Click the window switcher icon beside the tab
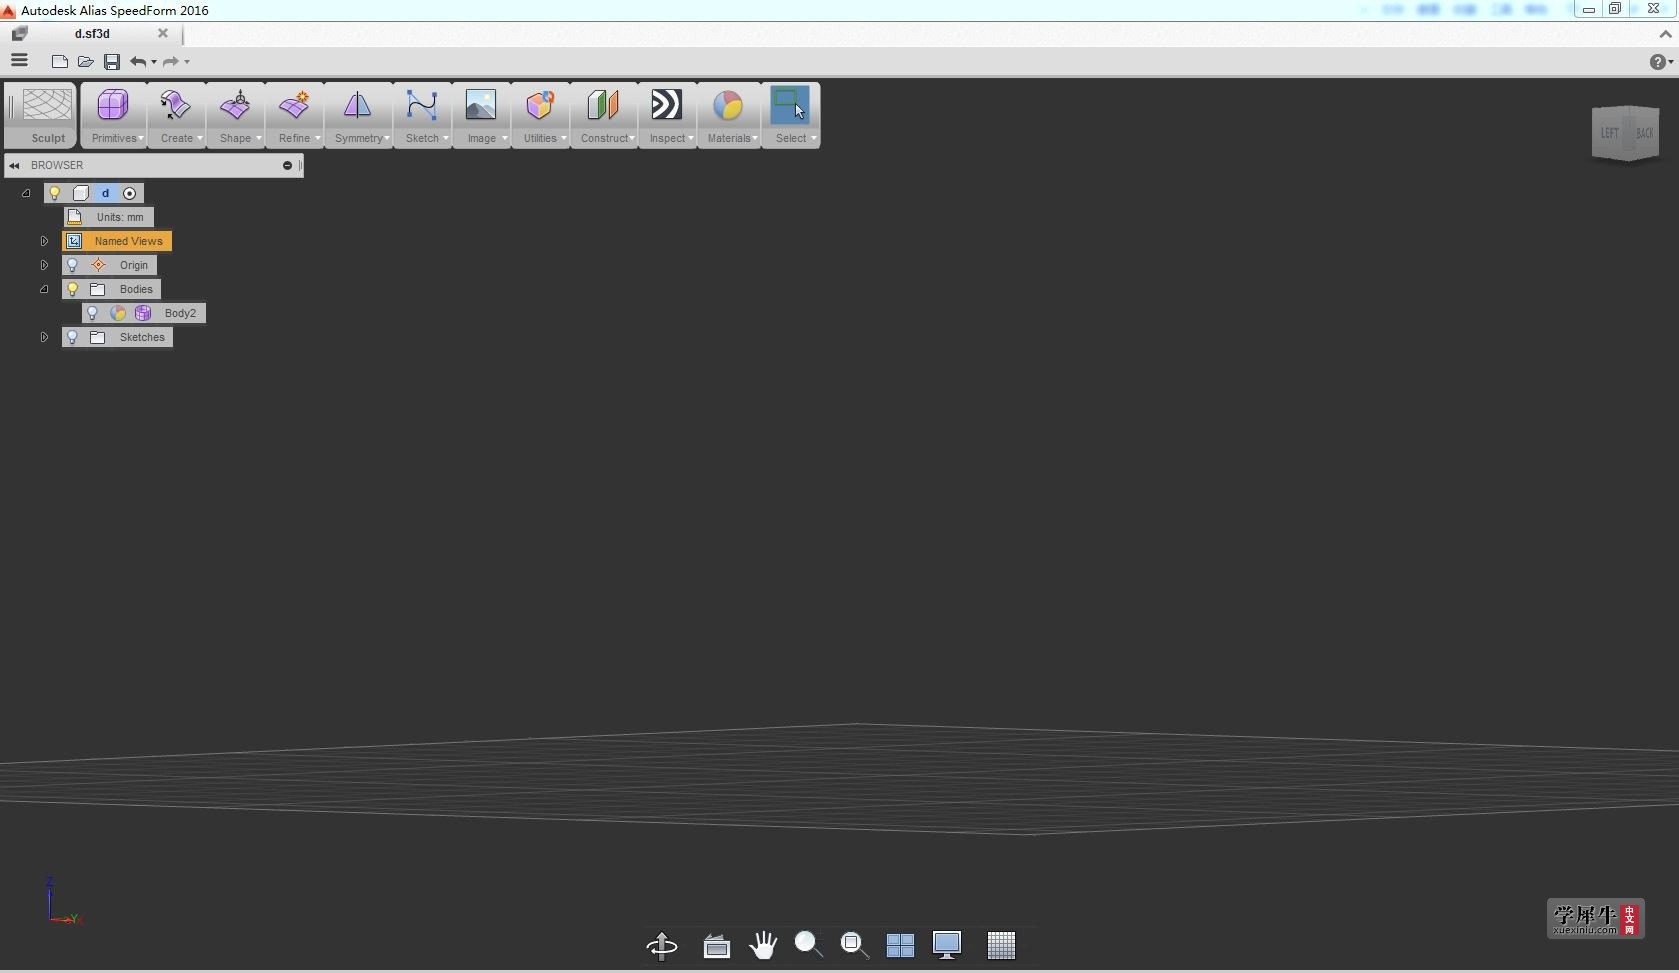This screenshot has height=973, width=1679. click(x=19, y=33)
